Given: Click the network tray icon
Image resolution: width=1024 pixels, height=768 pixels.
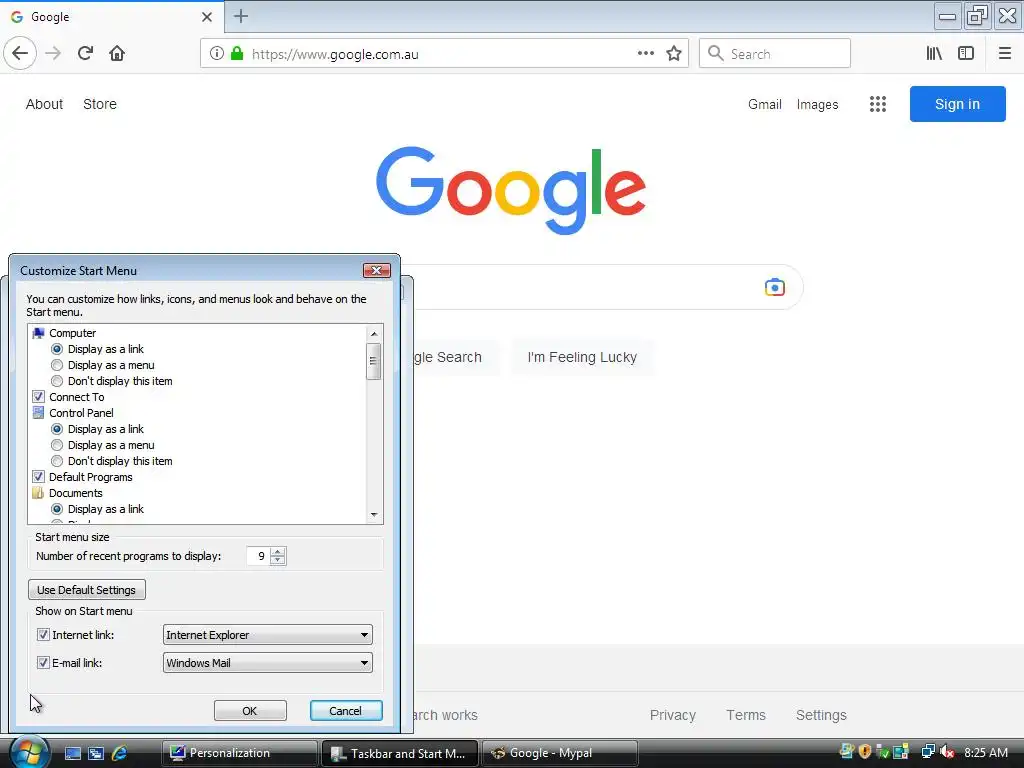Looking at the screenshot, I should pos(928,752).
